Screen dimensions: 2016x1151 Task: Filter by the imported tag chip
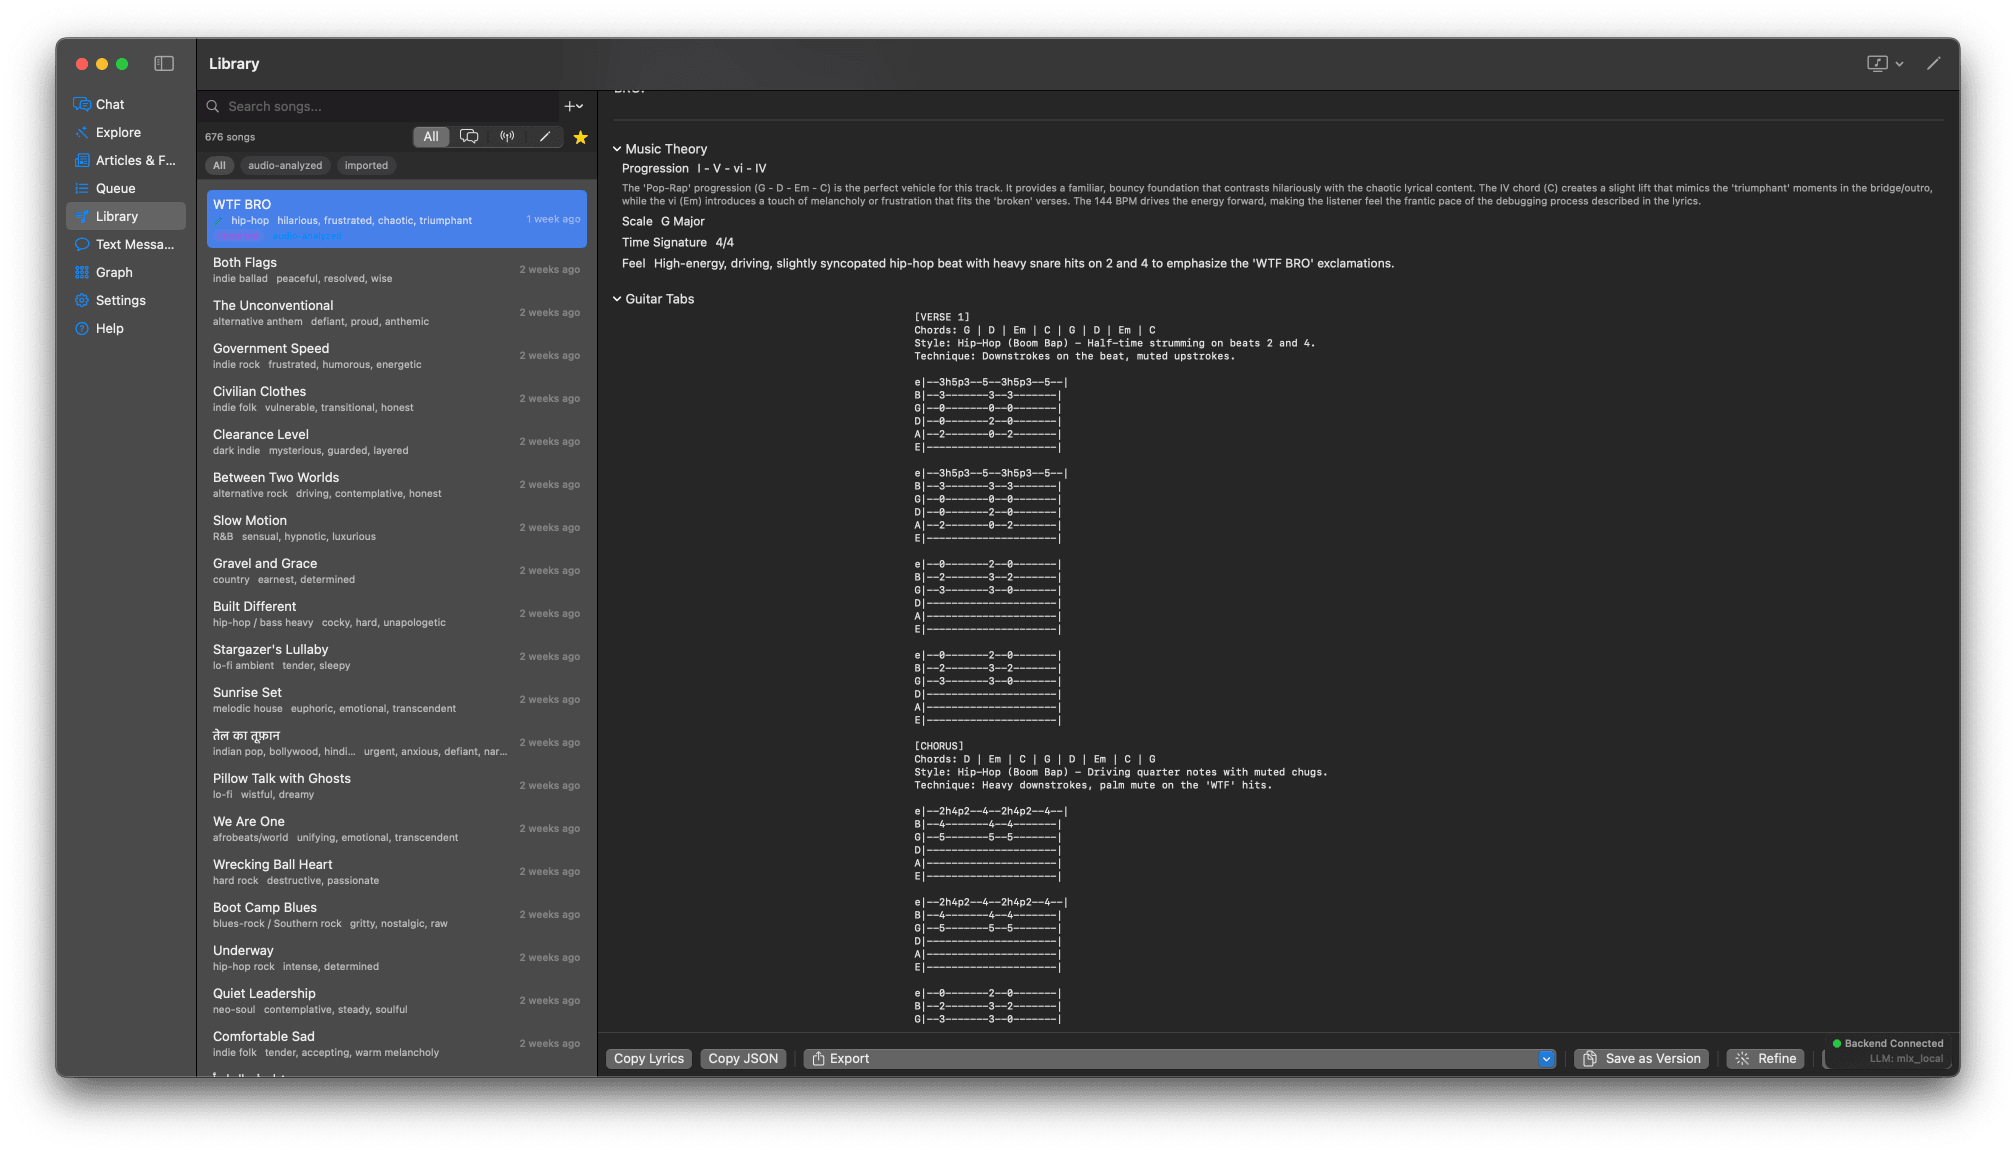click(x=366, y=165)
